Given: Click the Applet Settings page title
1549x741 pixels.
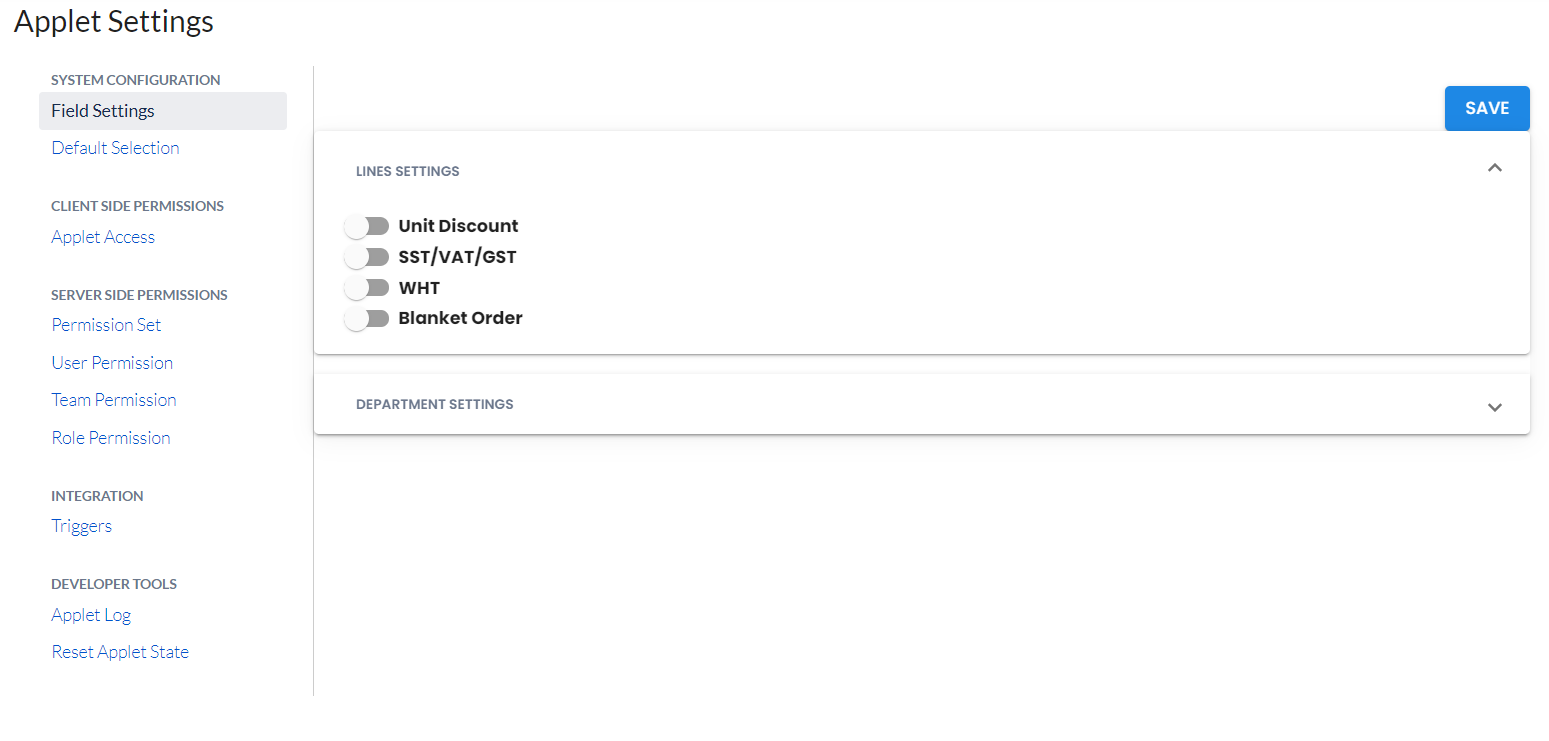Looking at the screenshot, I should 114,21.
